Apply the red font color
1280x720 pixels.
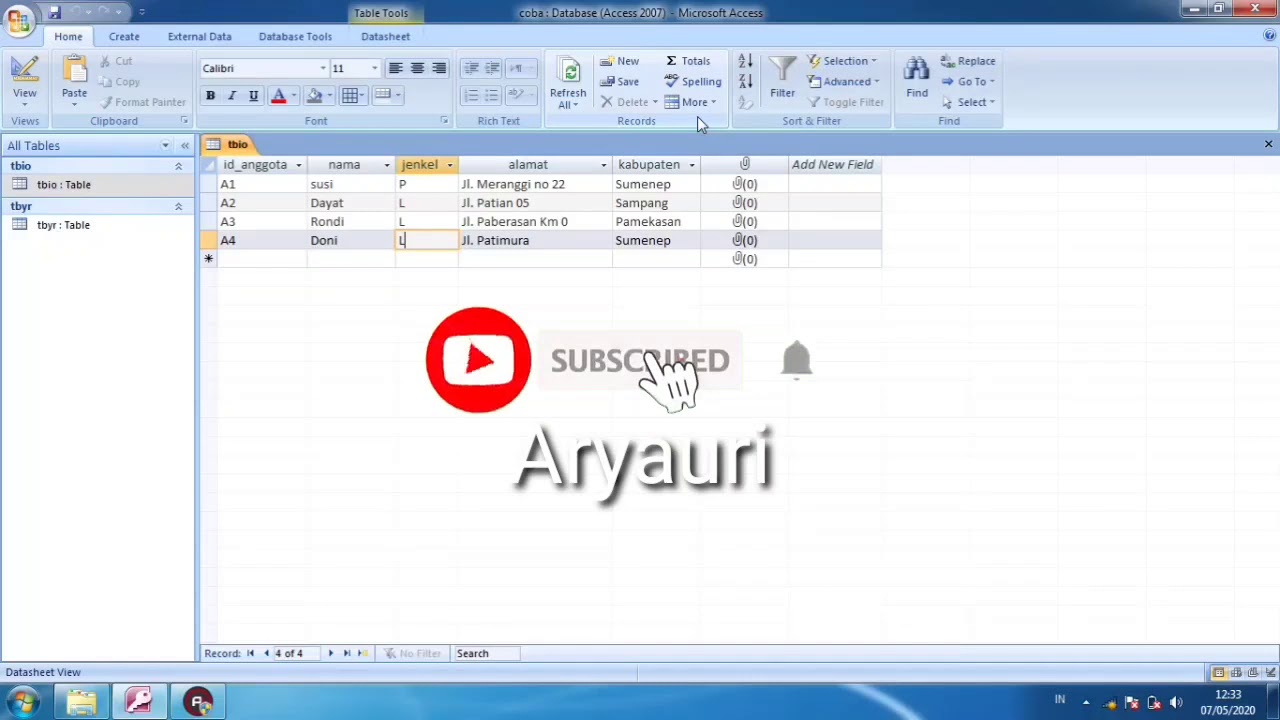coord(279,96)
